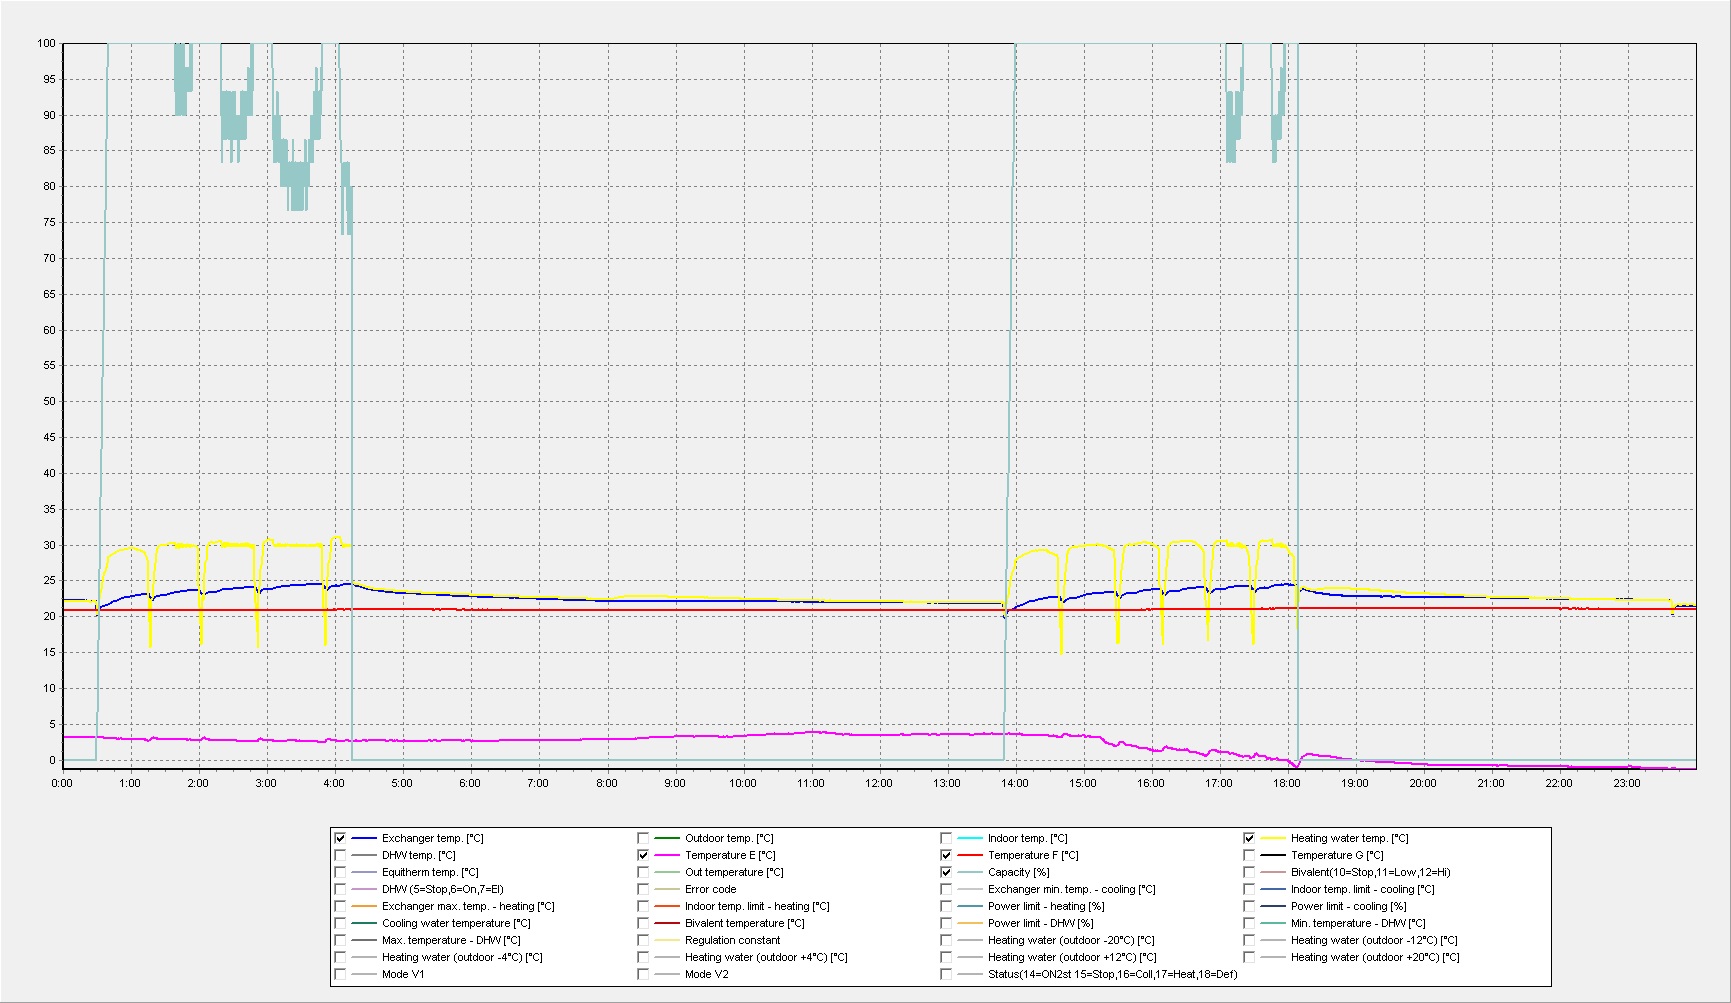Show Cooling water temperature series via checkbox

point(340,923)
